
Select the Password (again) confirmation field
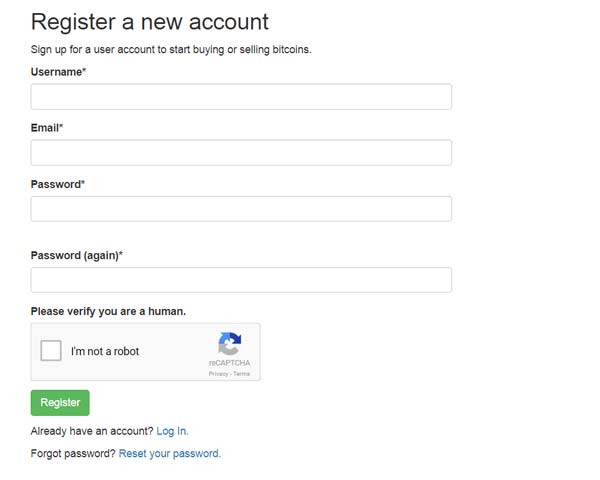[241, 280]
